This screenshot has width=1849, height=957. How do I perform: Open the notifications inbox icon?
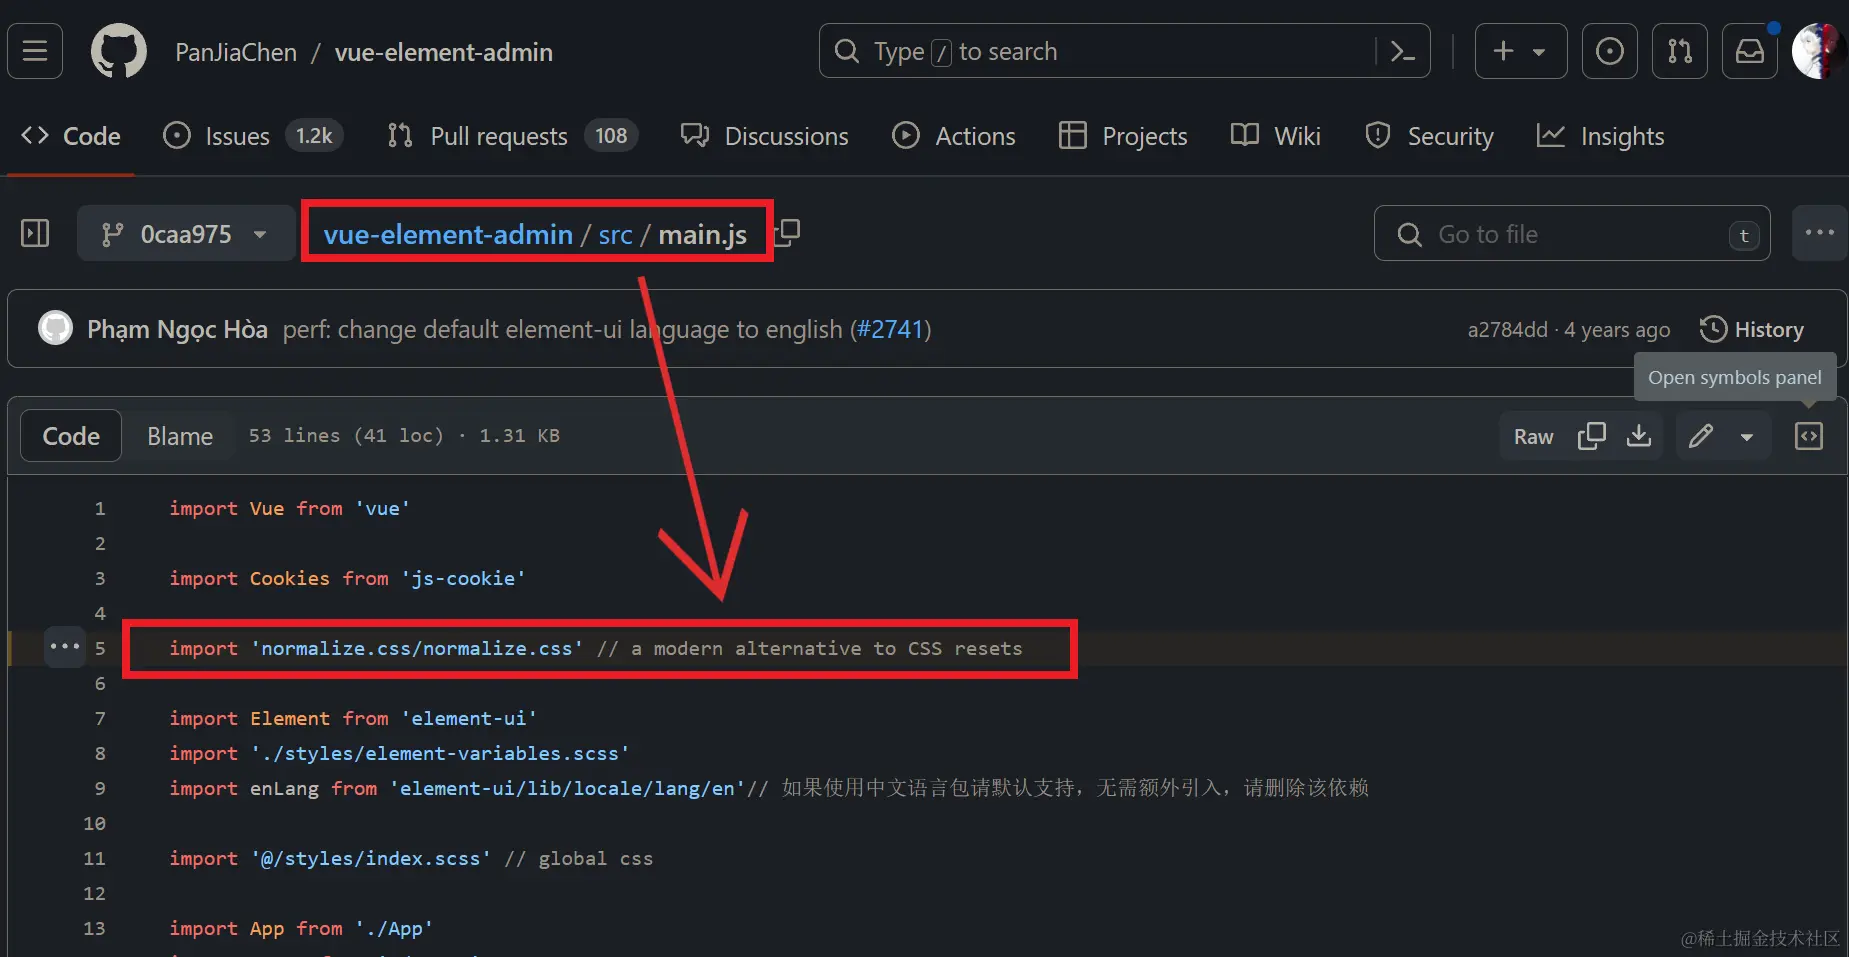(1749, 51)
